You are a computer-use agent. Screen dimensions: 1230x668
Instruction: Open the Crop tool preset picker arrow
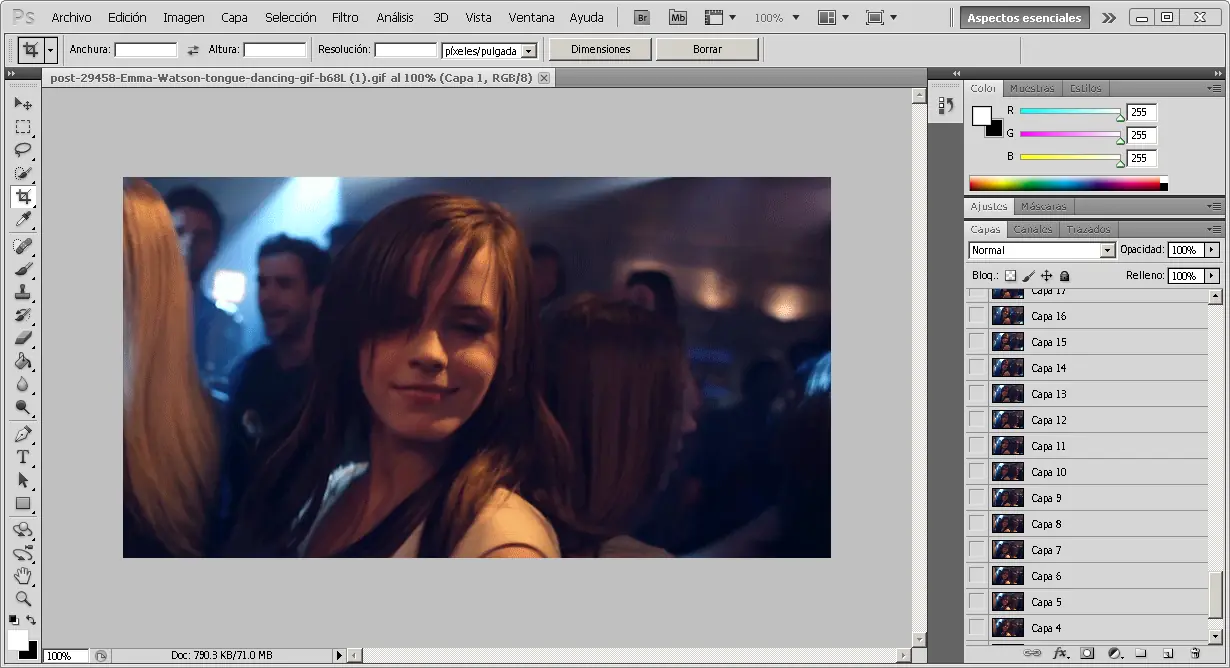click(51, 50)
